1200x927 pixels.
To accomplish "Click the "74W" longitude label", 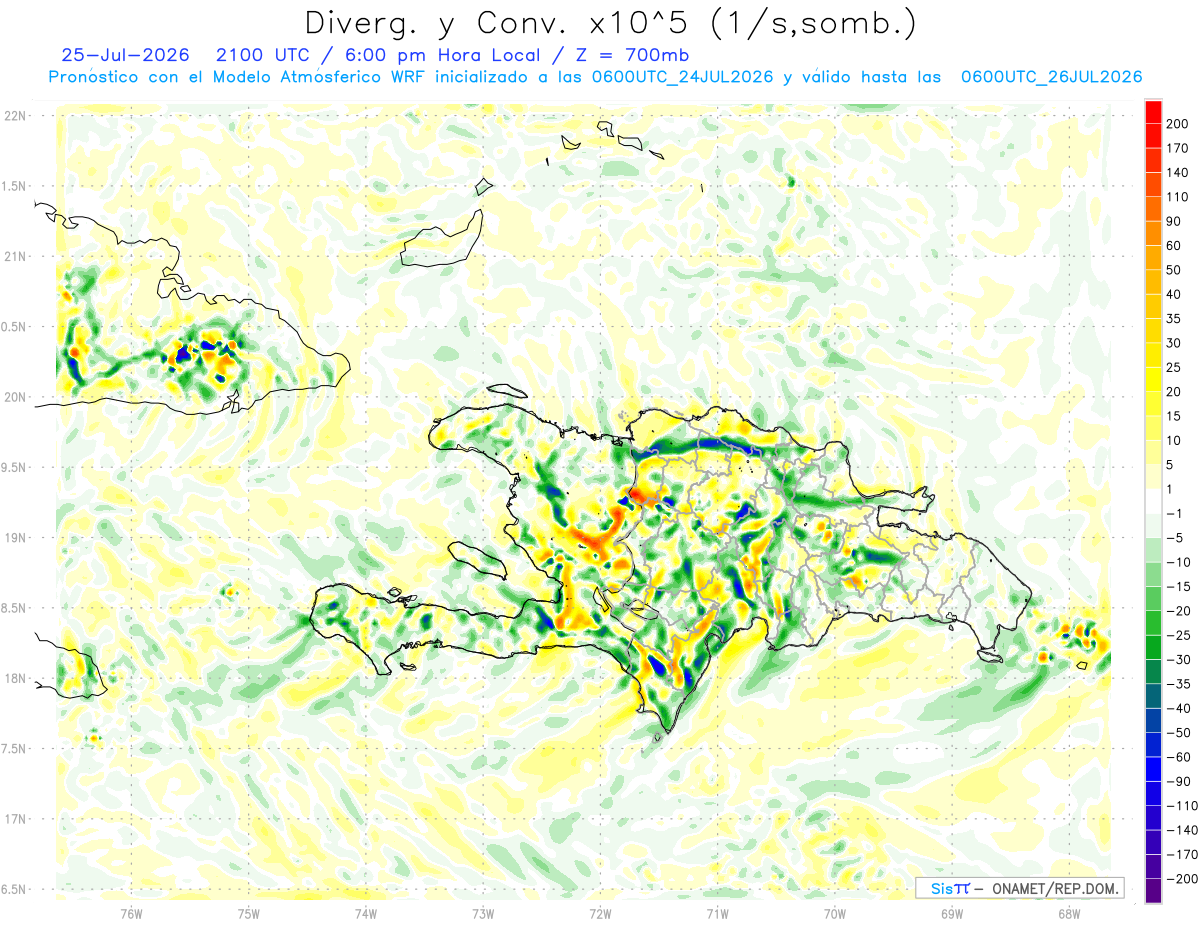I will pyautogui.click(x=366, y=912).
